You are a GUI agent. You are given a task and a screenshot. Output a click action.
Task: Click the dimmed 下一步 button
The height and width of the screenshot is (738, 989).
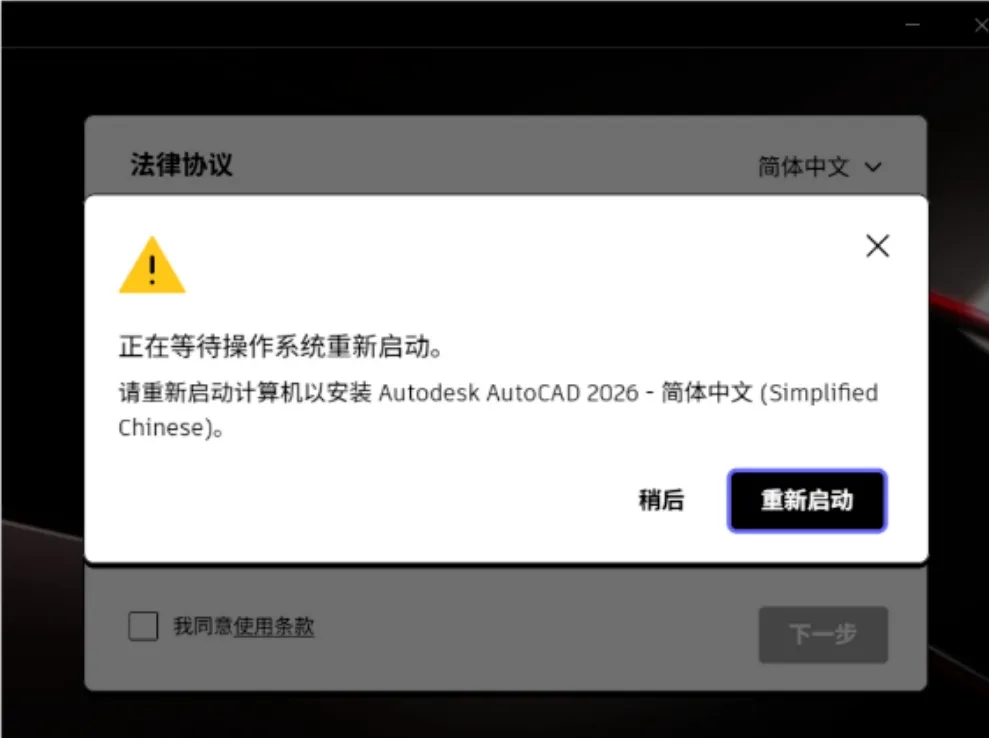tap(823, 635)
